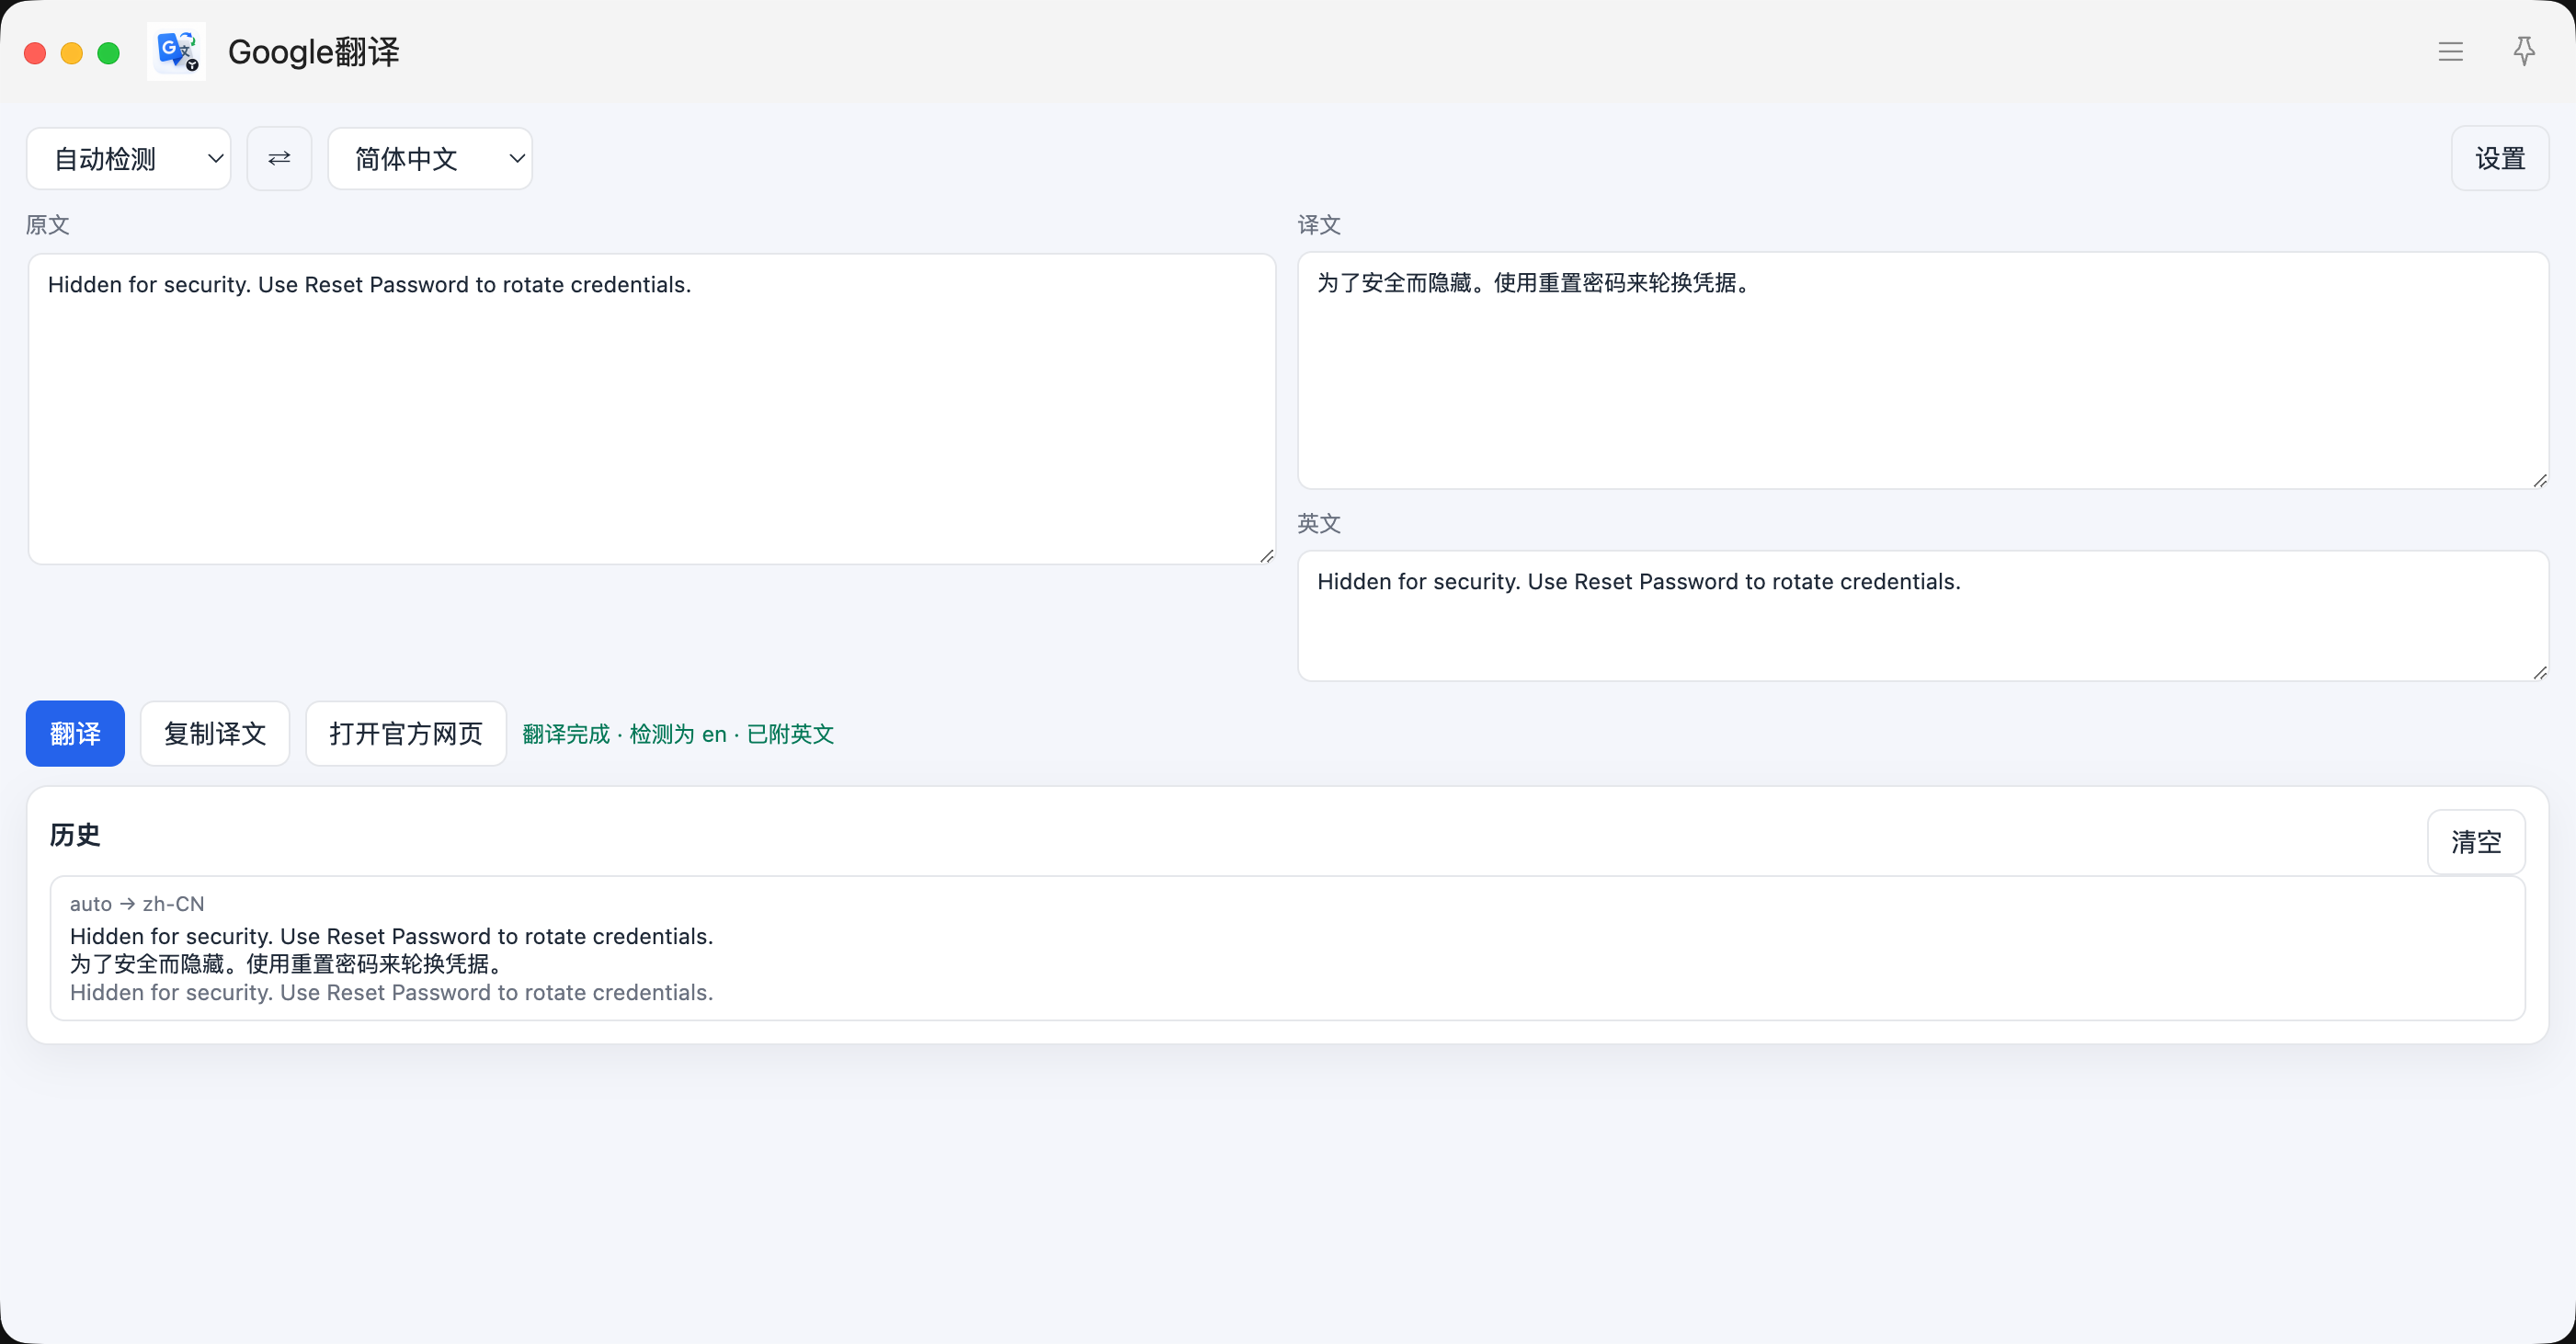Open the hamburger menu icon
This screenshot has height=1344, width=2576.
(x=2450, y=51)
